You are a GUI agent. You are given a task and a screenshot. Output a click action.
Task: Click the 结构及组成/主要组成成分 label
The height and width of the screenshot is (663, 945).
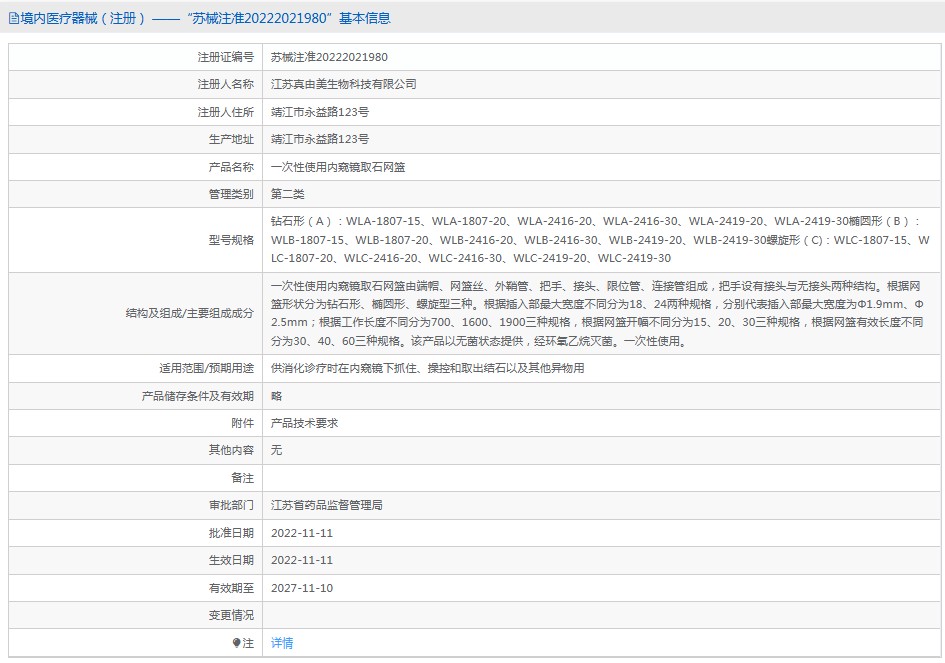(190, 313)
